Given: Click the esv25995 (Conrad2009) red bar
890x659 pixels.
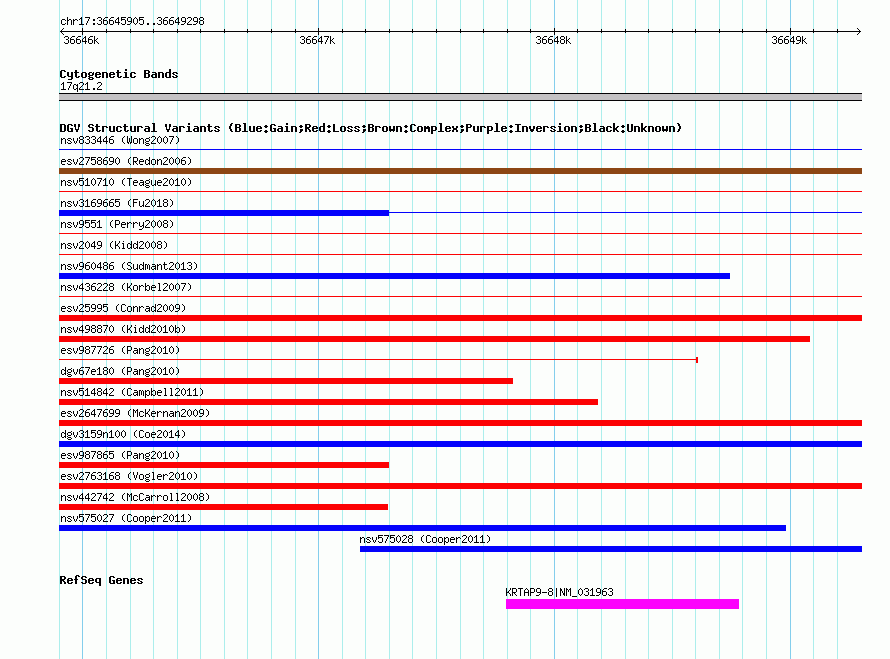Looking at the screenshot, I should pos(460,318).
